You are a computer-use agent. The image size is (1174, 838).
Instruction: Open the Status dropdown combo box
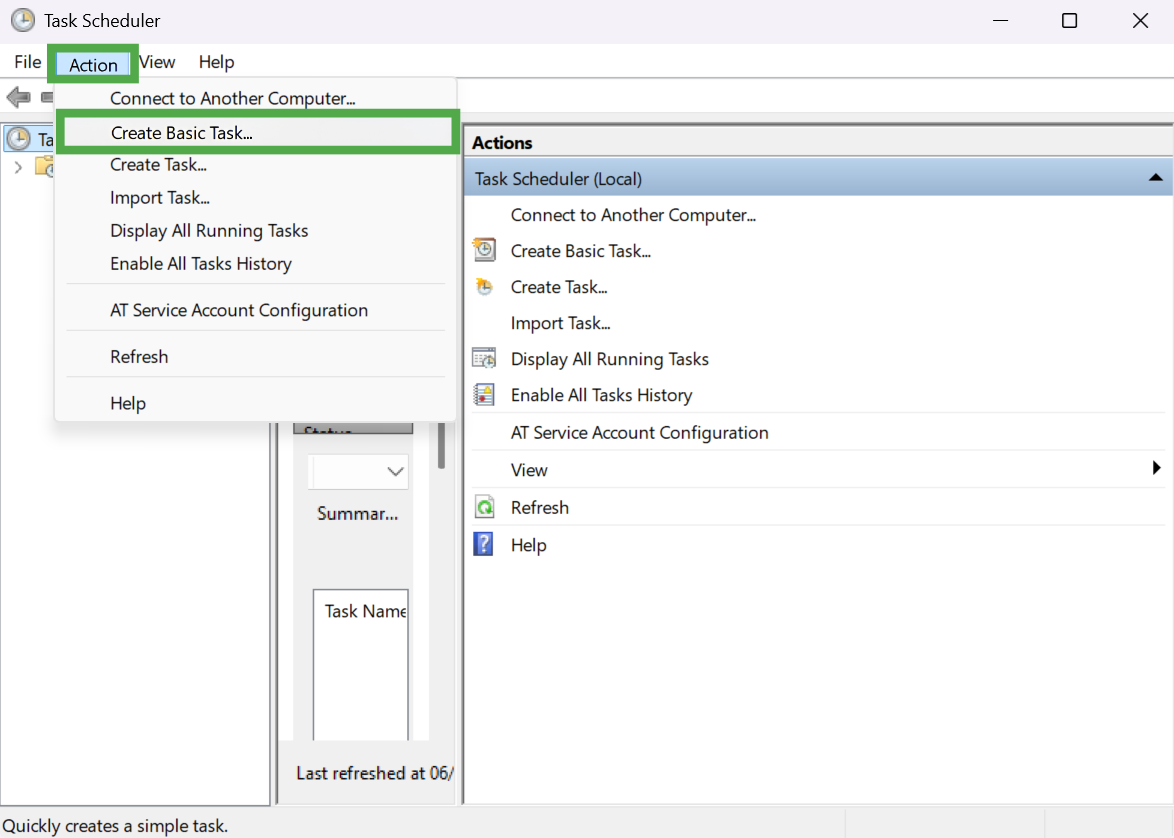358,471
